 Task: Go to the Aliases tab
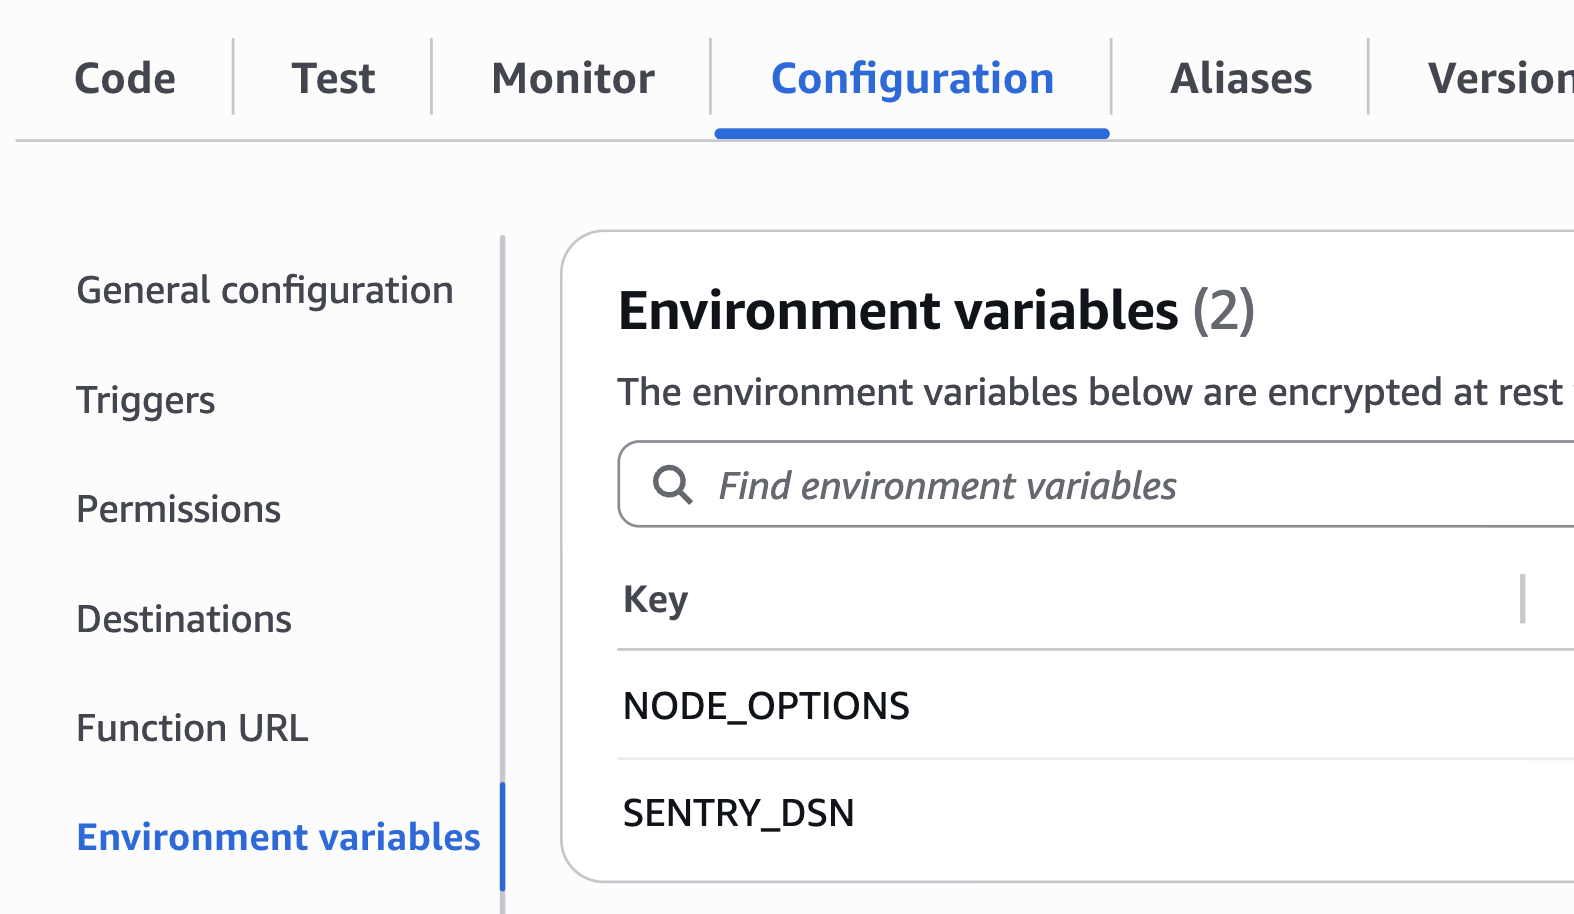(x=1241, y=78)
